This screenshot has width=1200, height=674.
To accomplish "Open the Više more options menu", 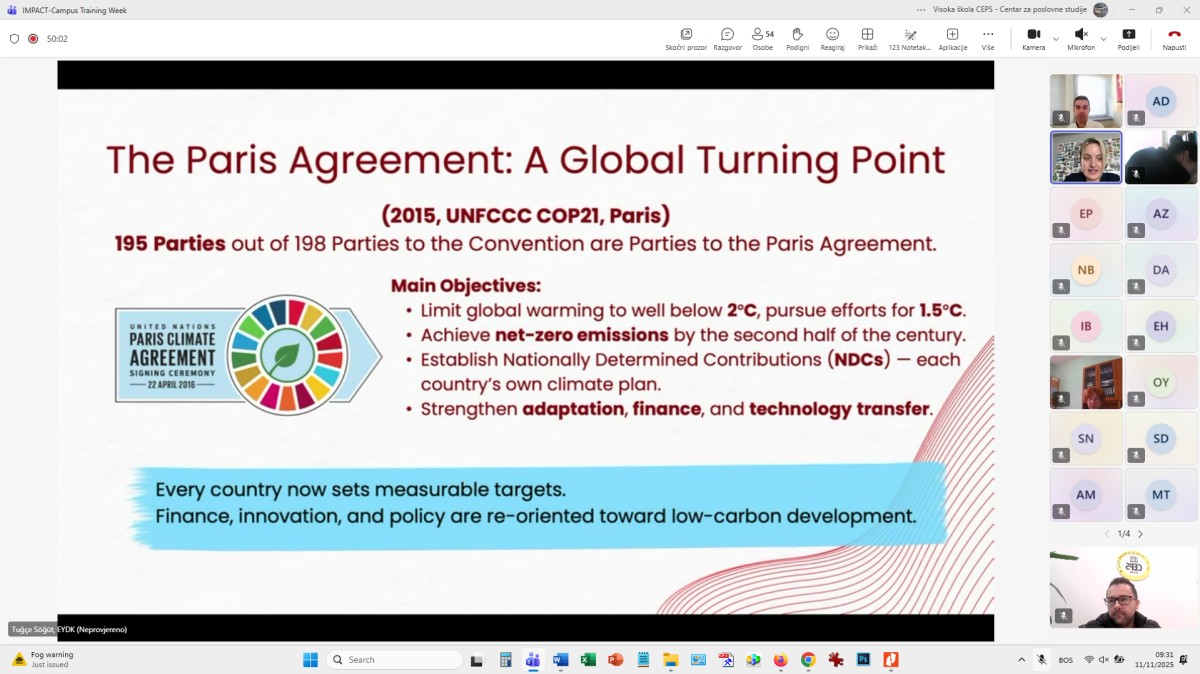I will pos(988,38).
